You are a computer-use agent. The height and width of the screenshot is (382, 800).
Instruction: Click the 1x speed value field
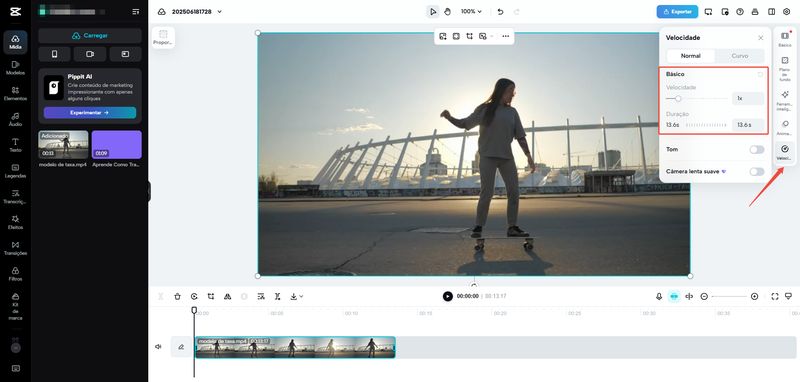748,98
